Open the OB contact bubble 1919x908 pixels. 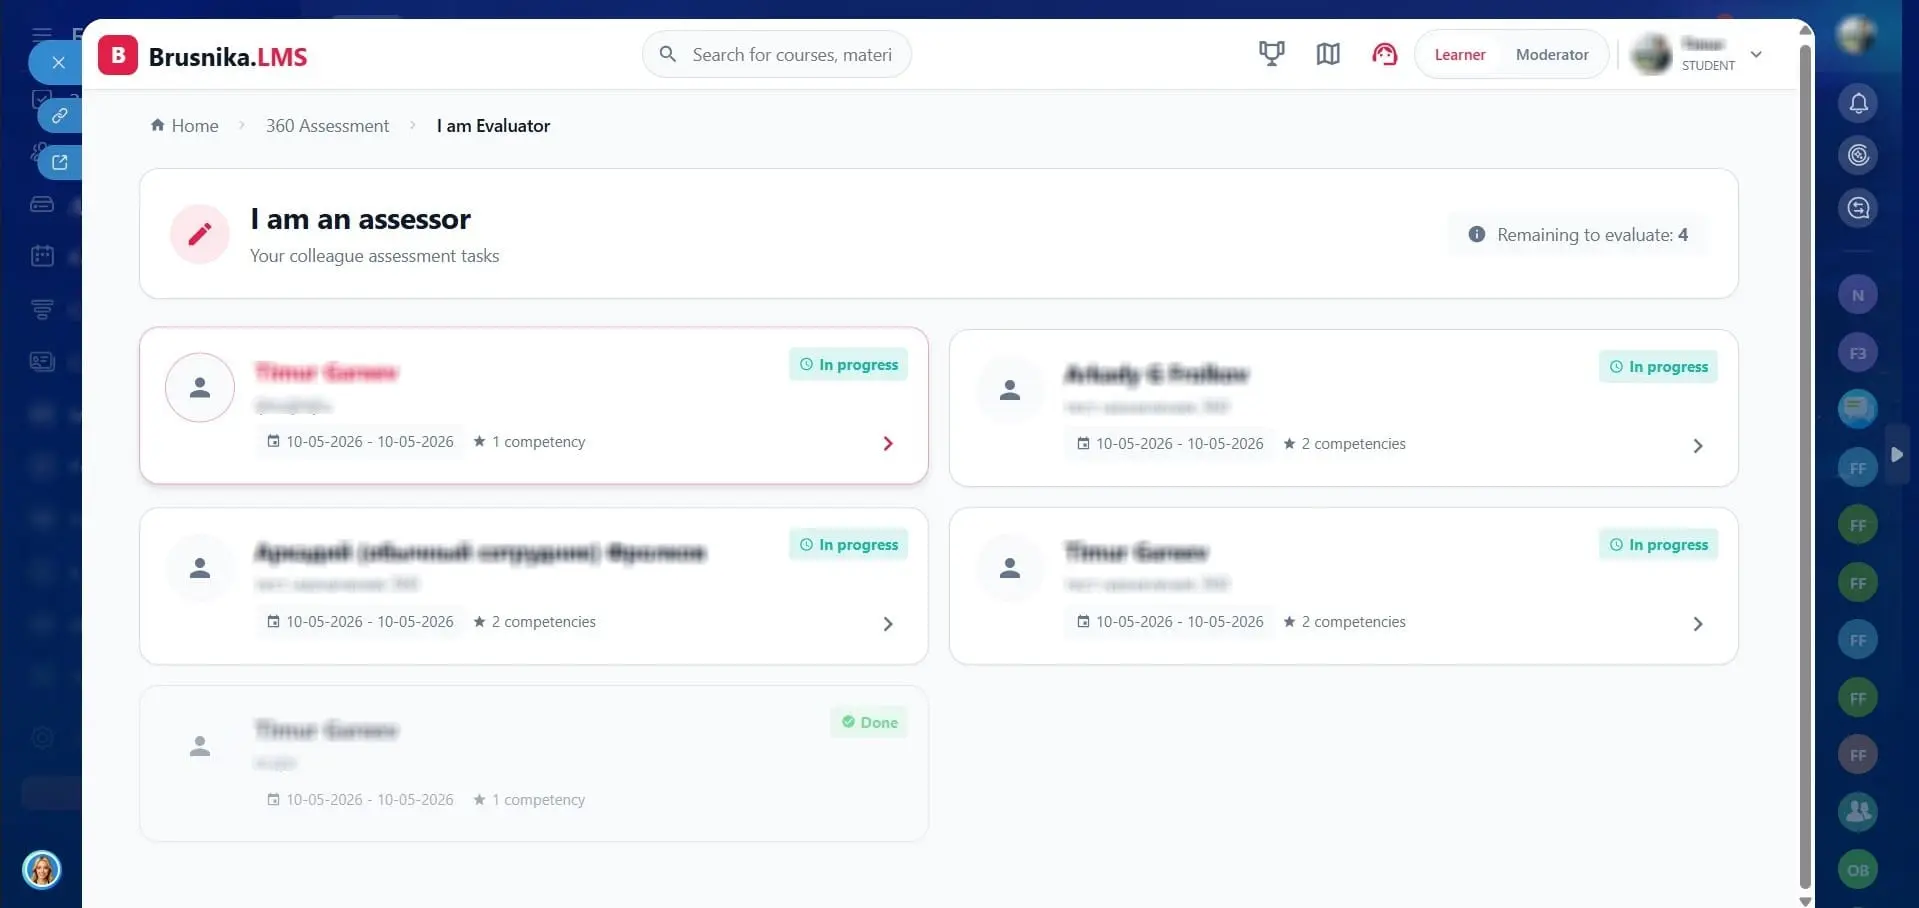click(x=1858, y=870)
